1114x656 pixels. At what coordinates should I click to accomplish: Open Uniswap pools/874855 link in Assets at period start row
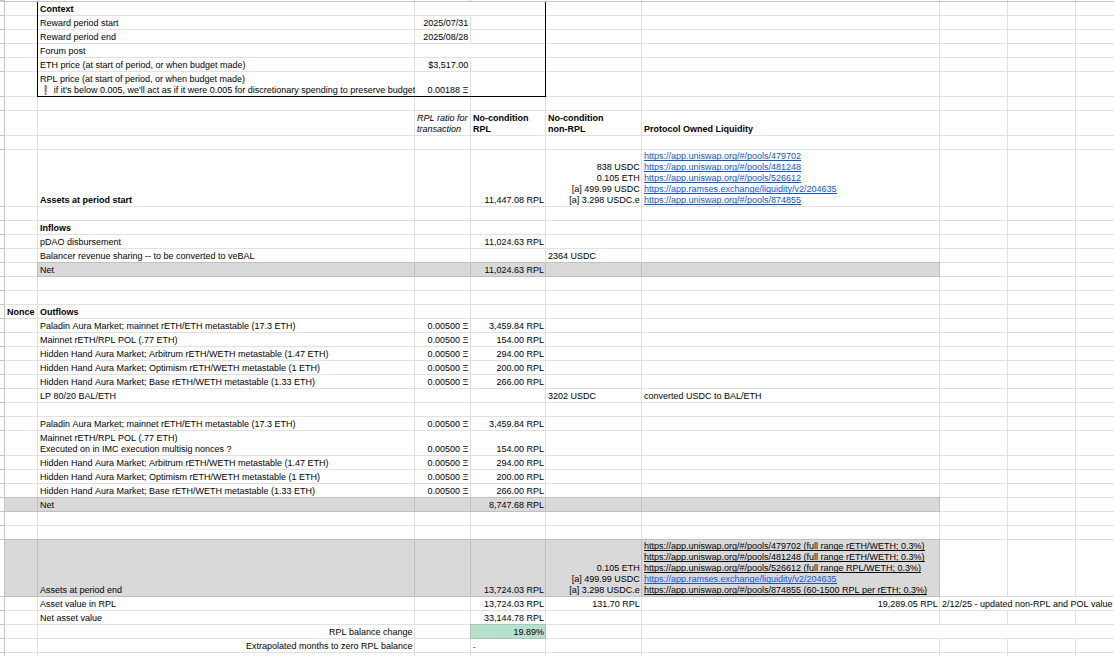(722, 200)
